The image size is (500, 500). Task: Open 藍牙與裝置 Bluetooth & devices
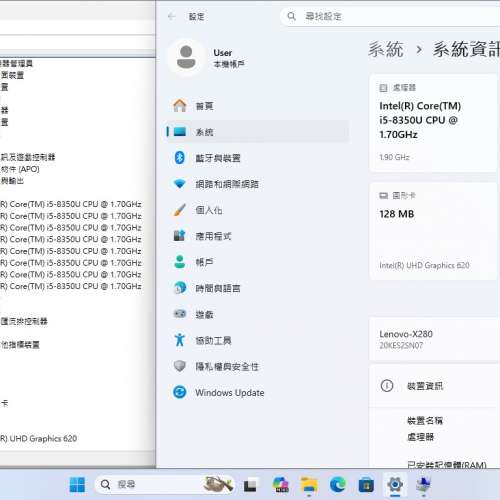click(x=257, y=158)
